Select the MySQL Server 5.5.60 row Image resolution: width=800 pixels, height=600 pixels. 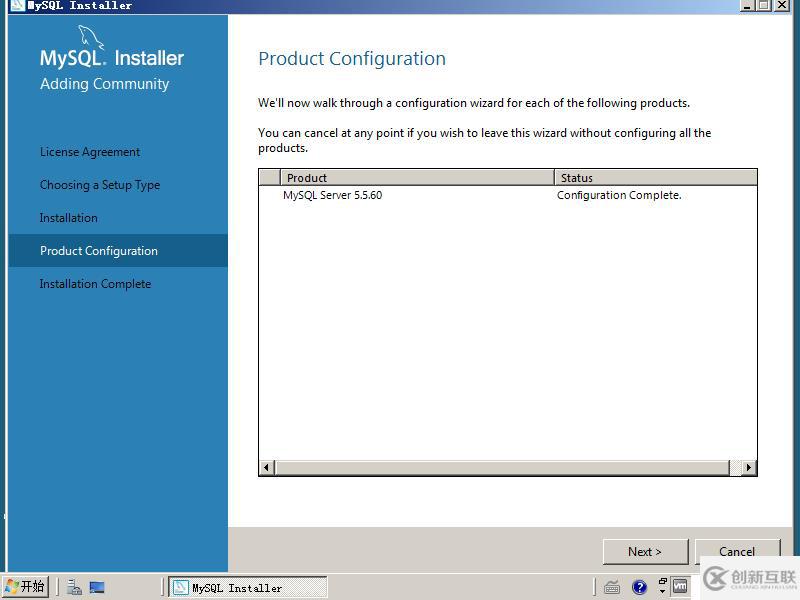coord(508,195)
